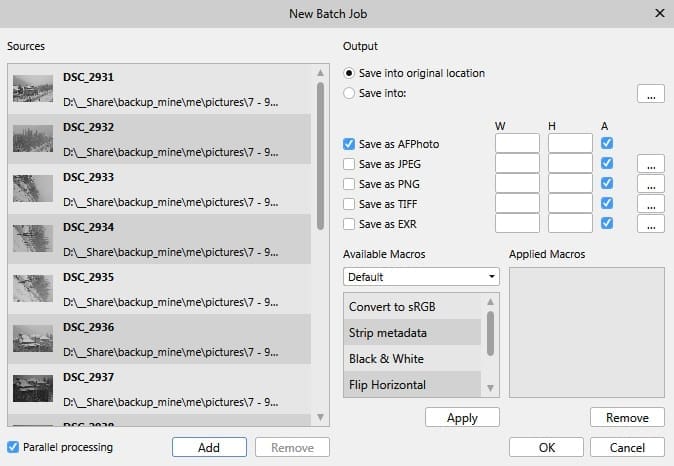Enable Save as PNG checkbox
674x466 pixels.
click(x=349, y=184)
